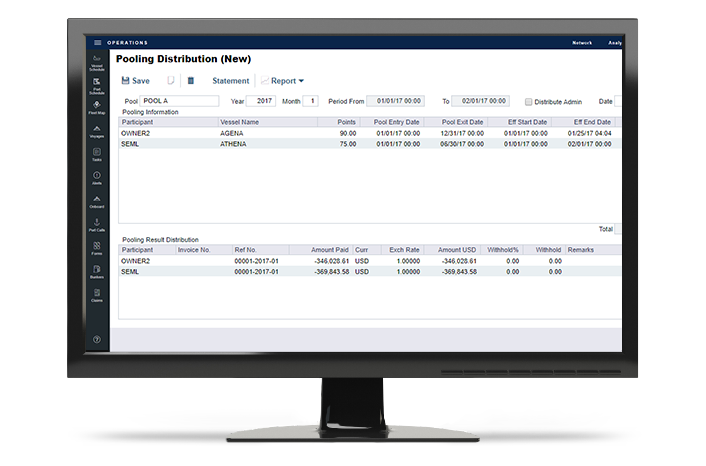This screenshot has height=466, width=706.
Task: Open Claims in the sidebar
Action: 97,295
